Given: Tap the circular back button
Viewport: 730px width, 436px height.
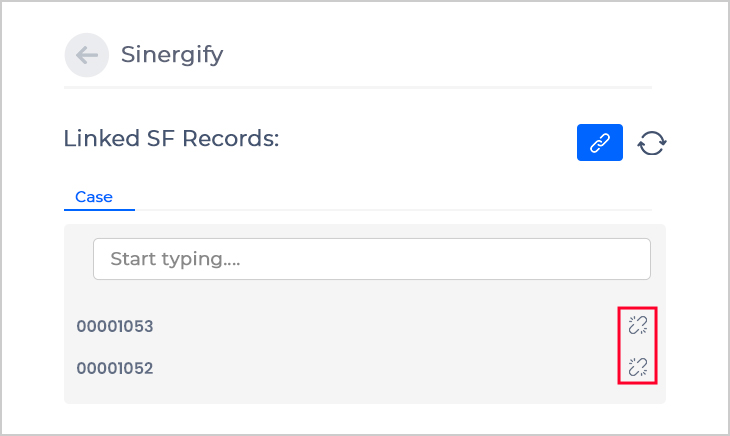Looking at the screenshot, I should 87,55.
